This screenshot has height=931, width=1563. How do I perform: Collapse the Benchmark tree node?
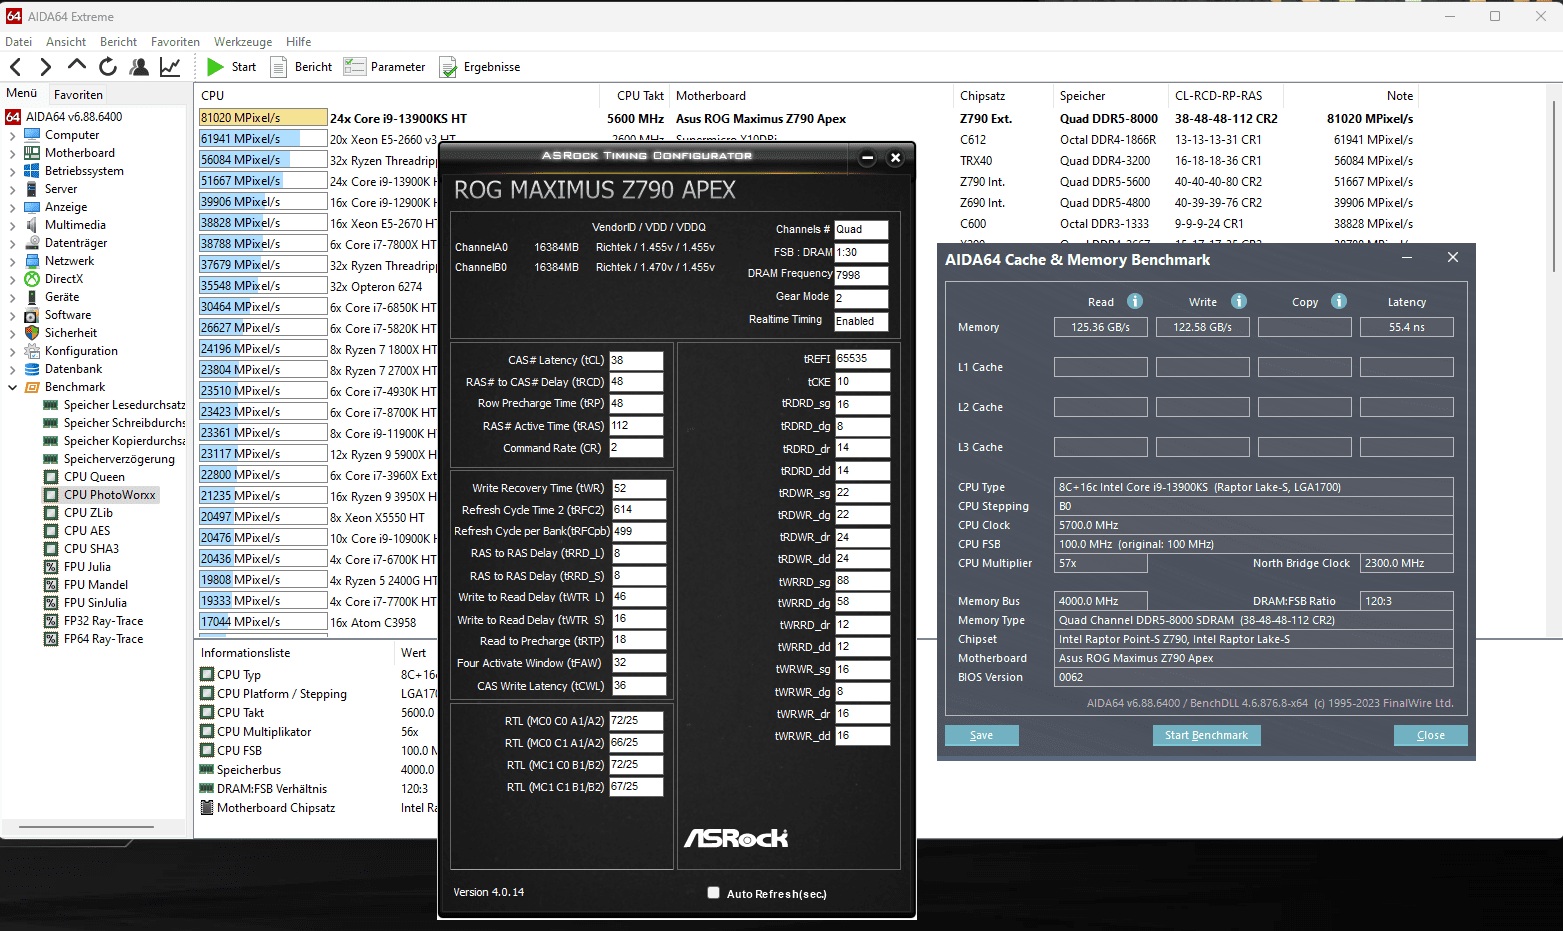12,387
